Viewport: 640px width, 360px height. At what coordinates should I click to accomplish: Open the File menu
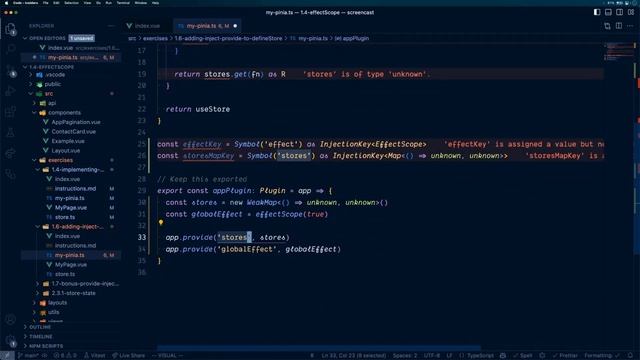point(45,3)
